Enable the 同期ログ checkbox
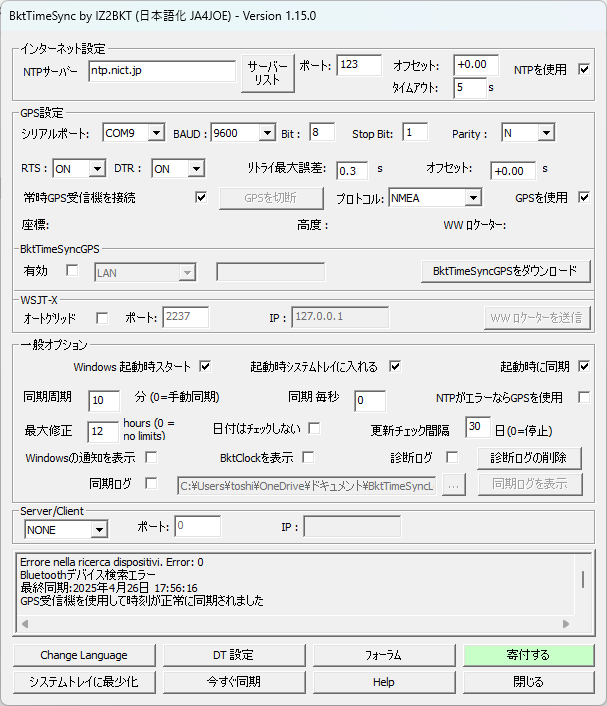607x706 pixels. pyautogui.click(x=151, y=484)
